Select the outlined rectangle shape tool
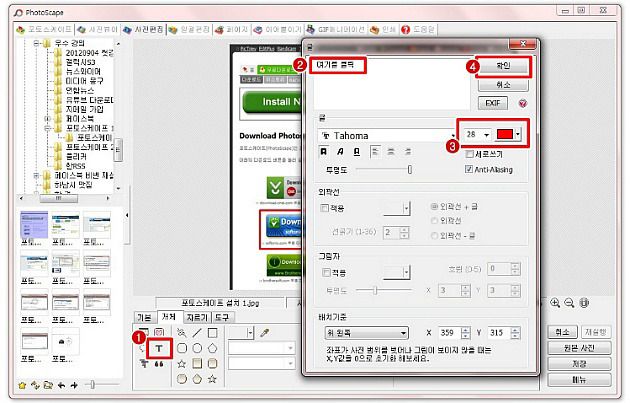This screenshot has width=630, height=403. tap(213, 333)
